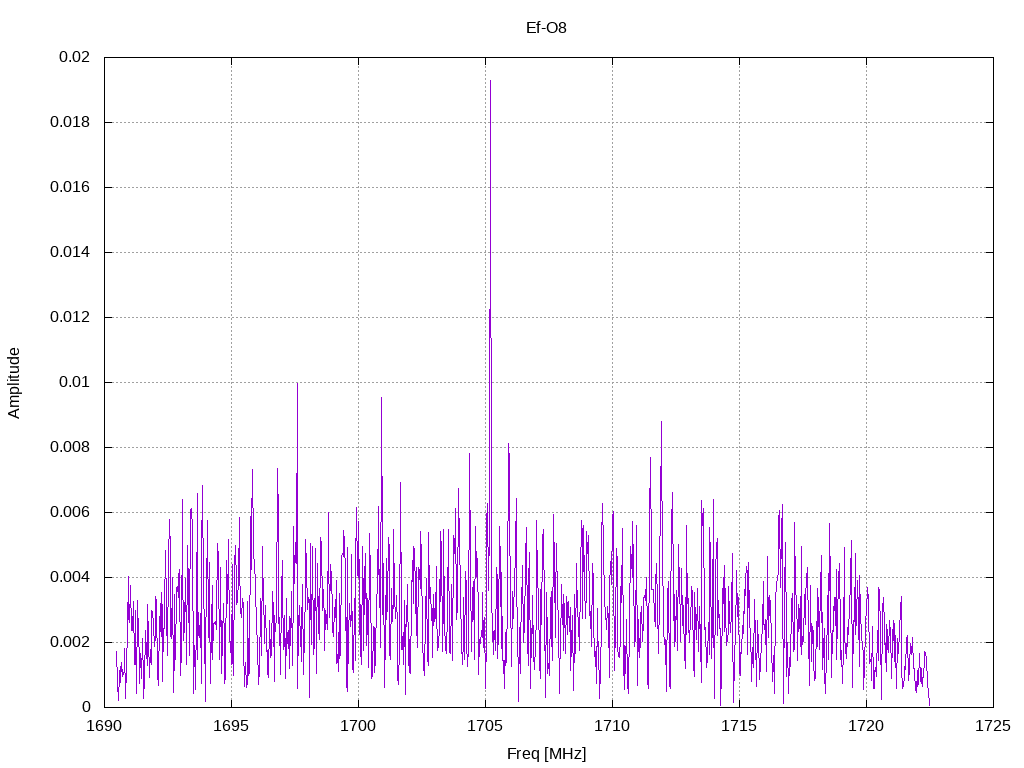Click the 0.01 amplitude peak near 1697.5 MHz

tap(297, 384)
